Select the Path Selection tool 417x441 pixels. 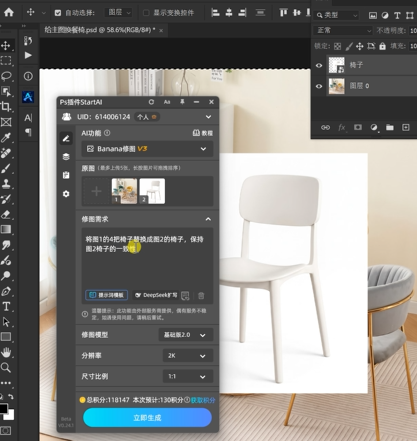coord(6,322)
